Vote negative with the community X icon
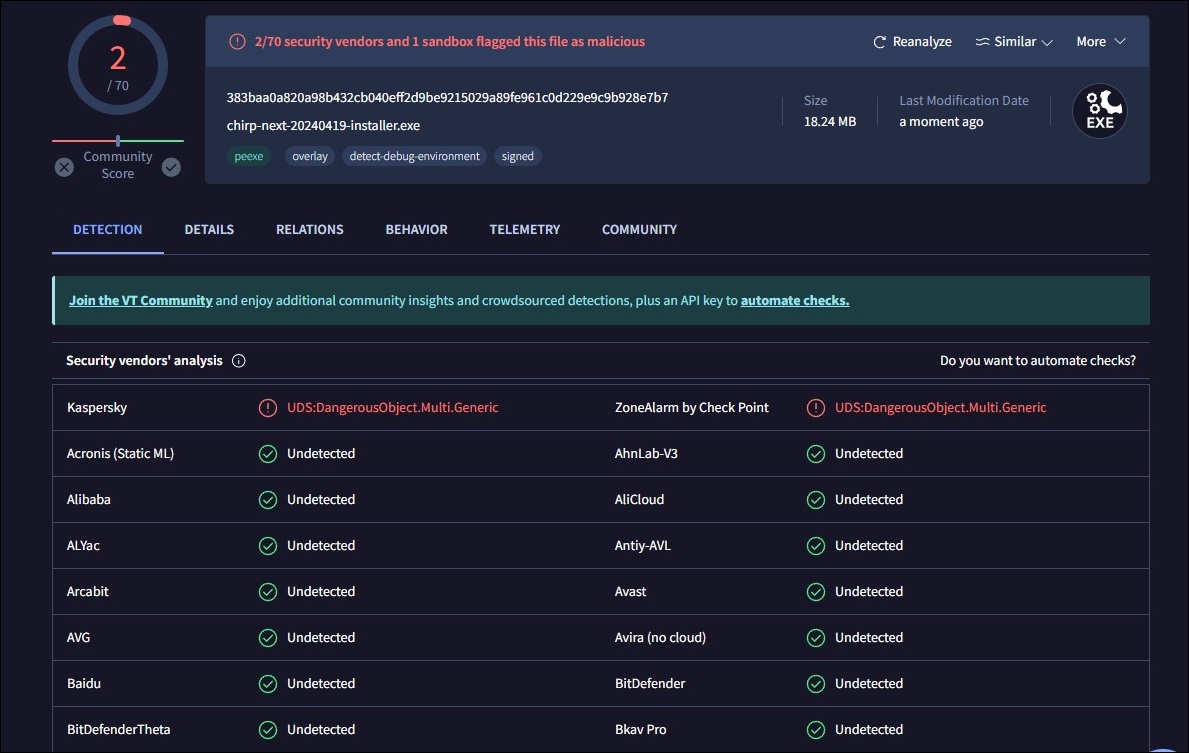 [64, 167]
